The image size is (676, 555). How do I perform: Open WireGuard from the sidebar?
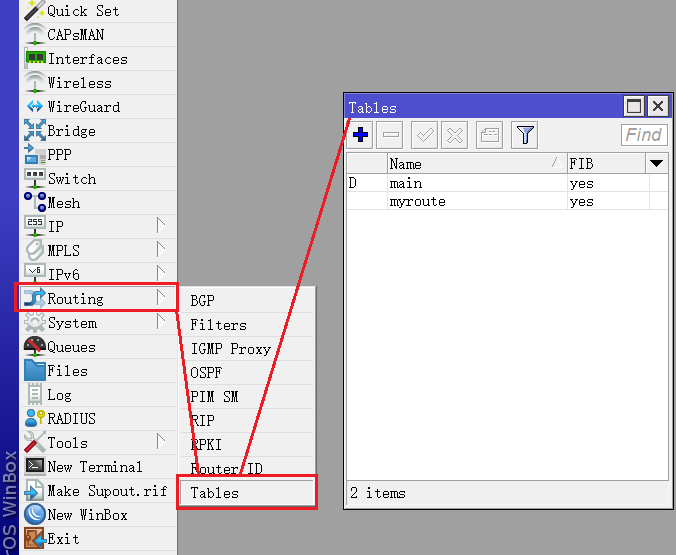click(83, 107)
